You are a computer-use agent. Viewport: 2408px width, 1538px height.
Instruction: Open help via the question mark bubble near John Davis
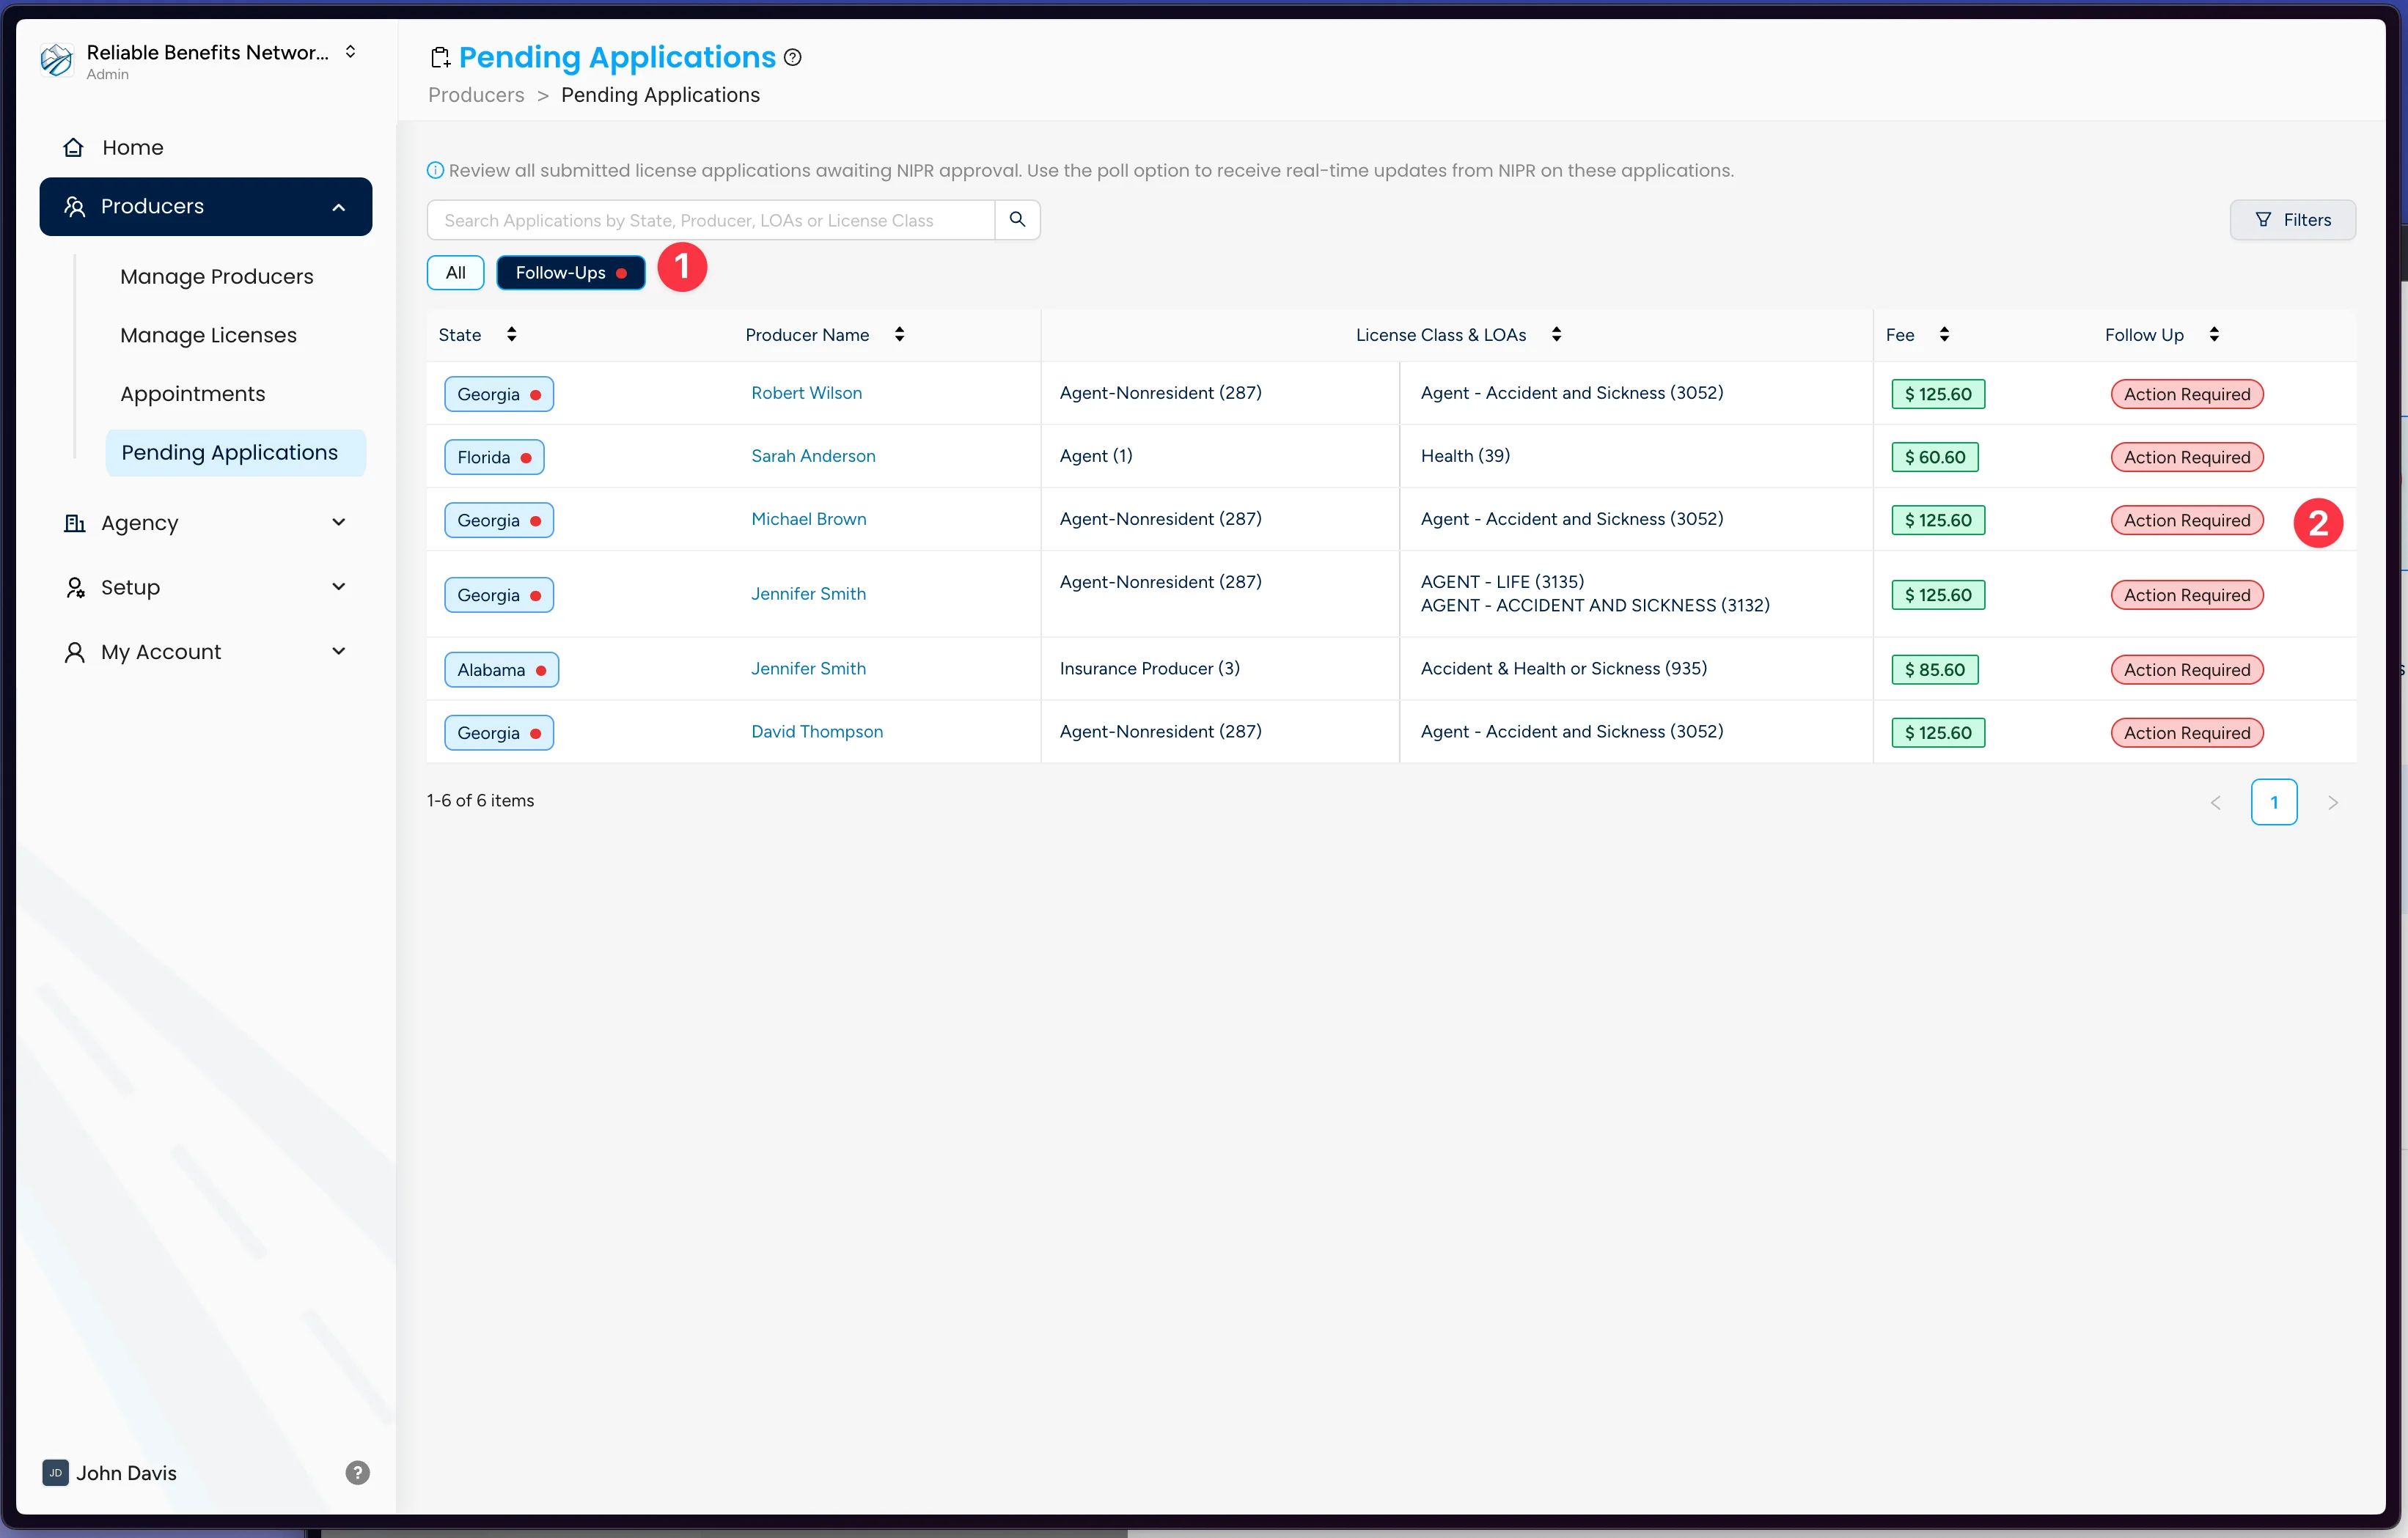point(357,1473)
